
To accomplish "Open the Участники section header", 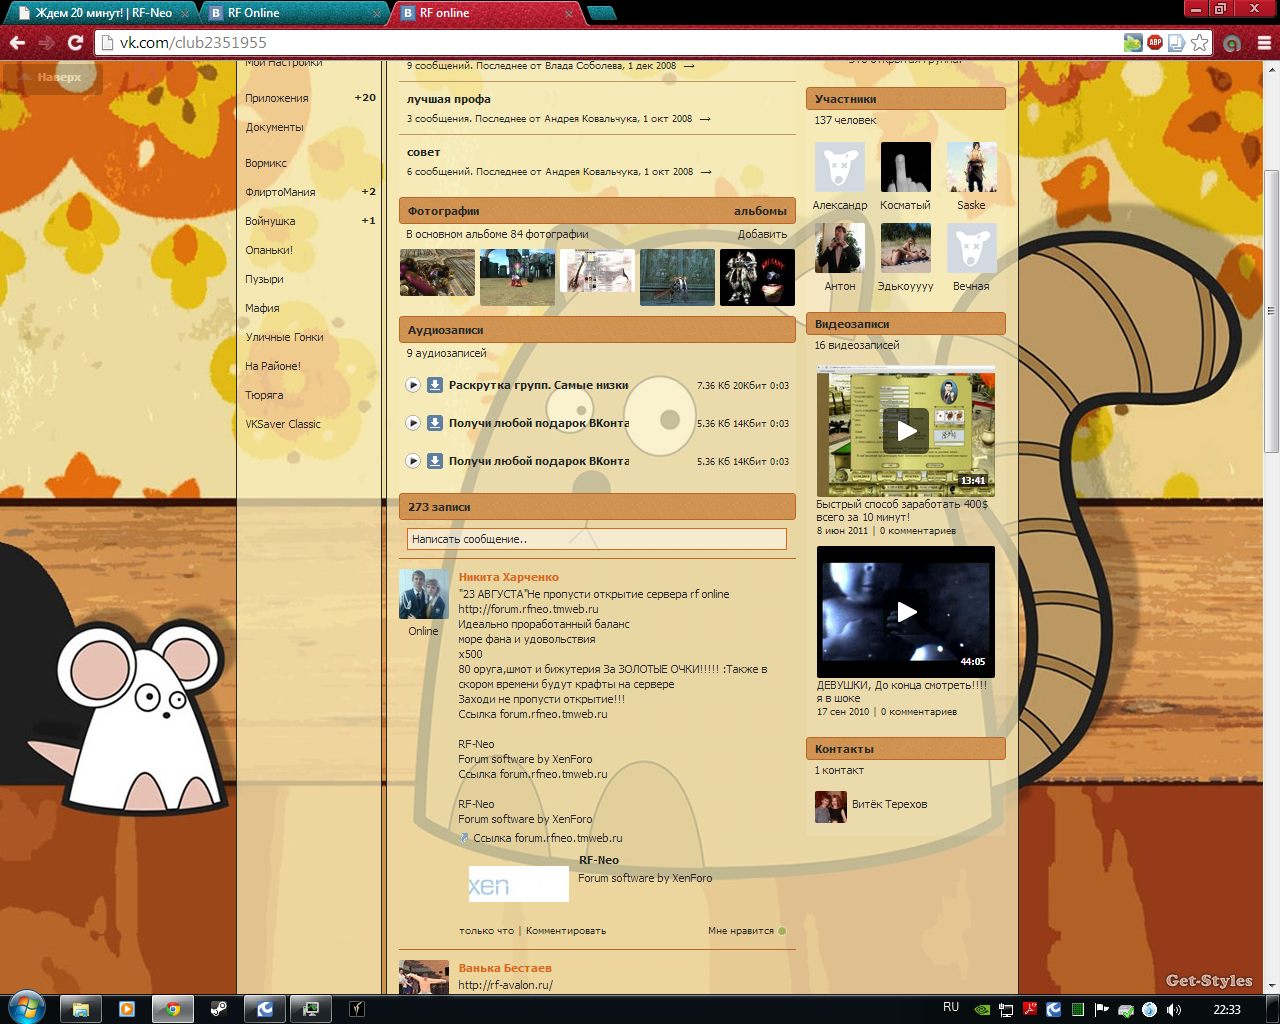I will (x=906, y=99).
